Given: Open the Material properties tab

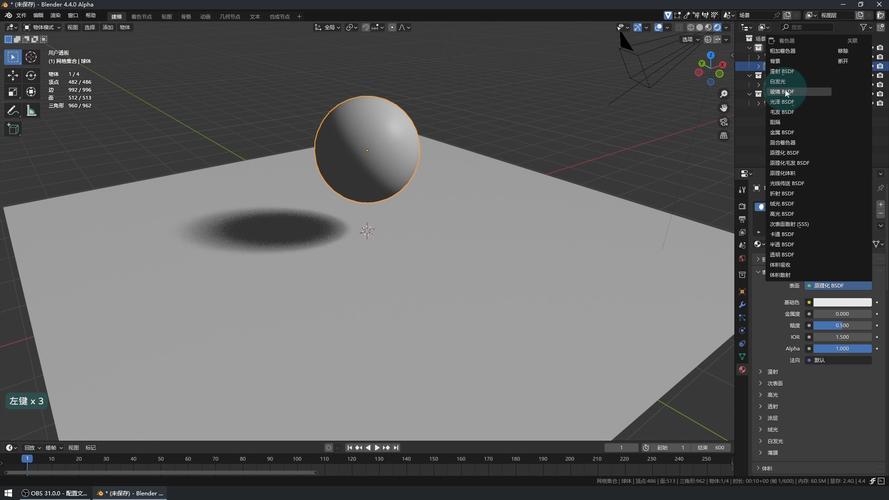Looking at the screenshot, I should click(742, 370).
